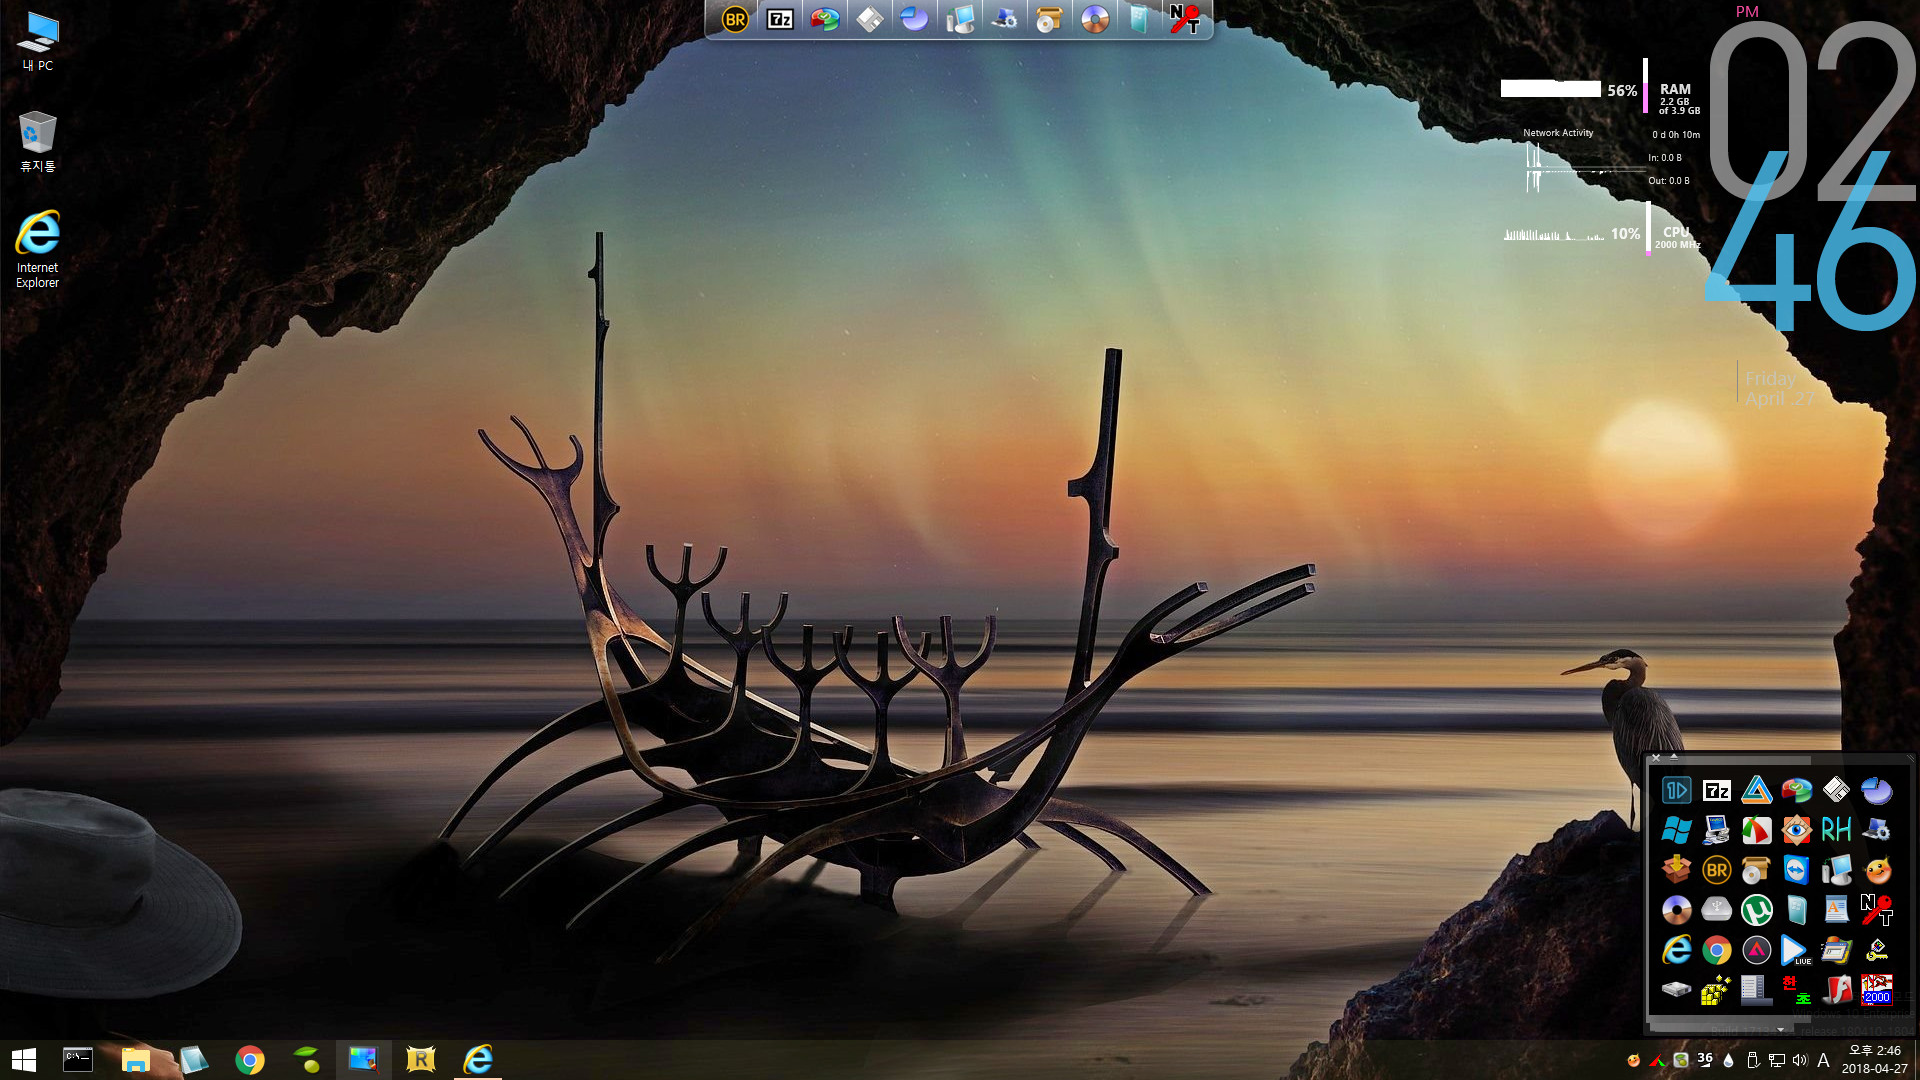
Task: Launch EasyBCD computer icon in the launcher panel
Action: point(1717,830)
